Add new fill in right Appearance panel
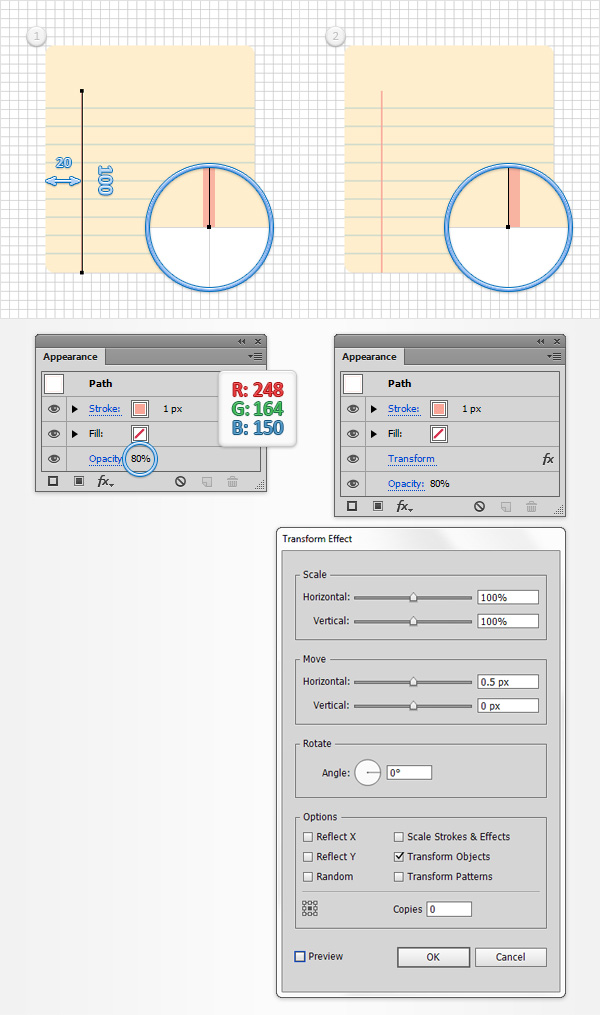600x1015 pixels. point(377,506)
